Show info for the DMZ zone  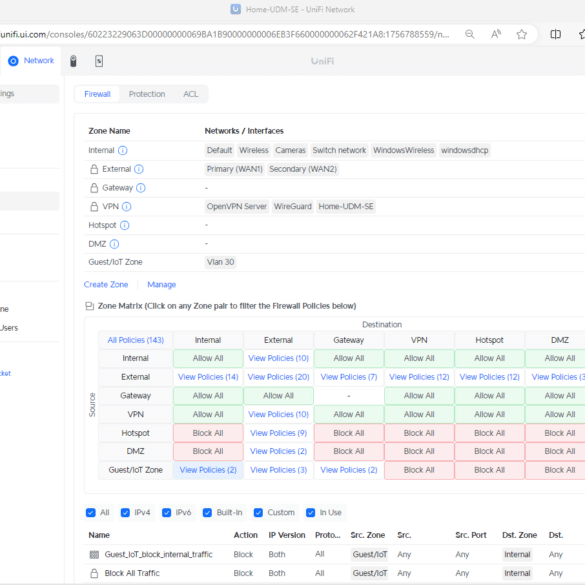(x=115, y=244)
